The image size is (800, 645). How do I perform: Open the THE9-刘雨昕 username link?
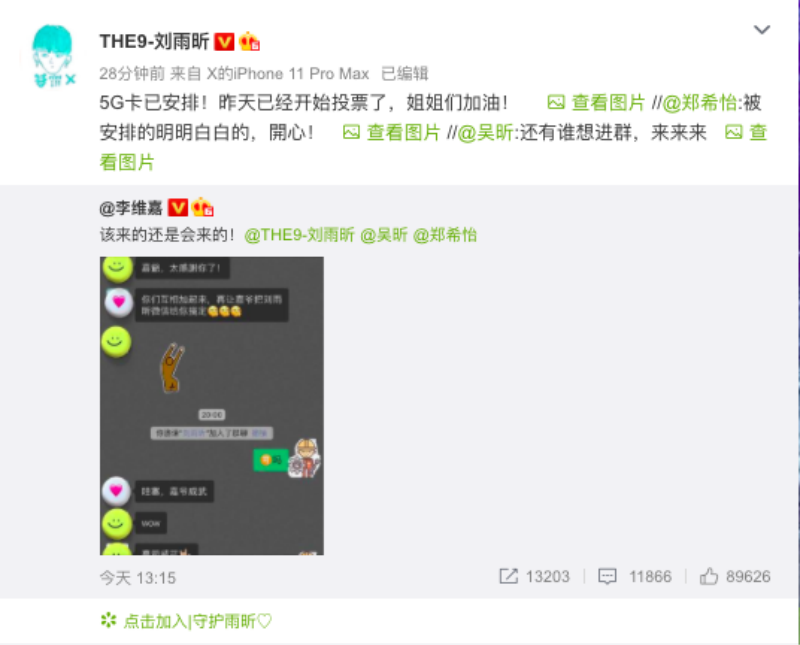[x=155, y=41]
